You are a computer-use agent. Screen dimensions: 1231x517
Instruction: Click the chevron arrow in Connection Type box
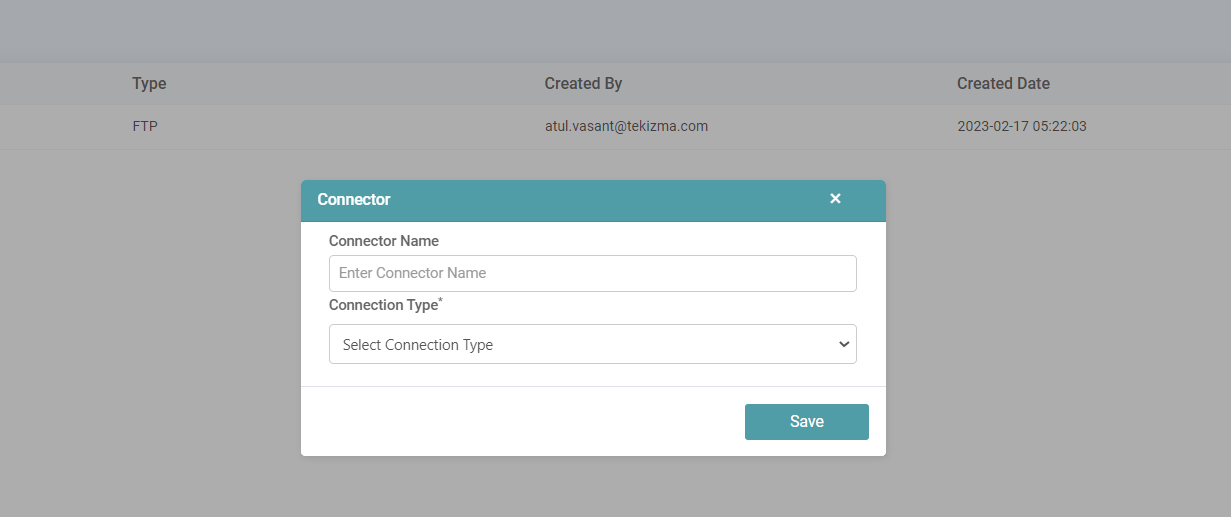click(843, 344)
